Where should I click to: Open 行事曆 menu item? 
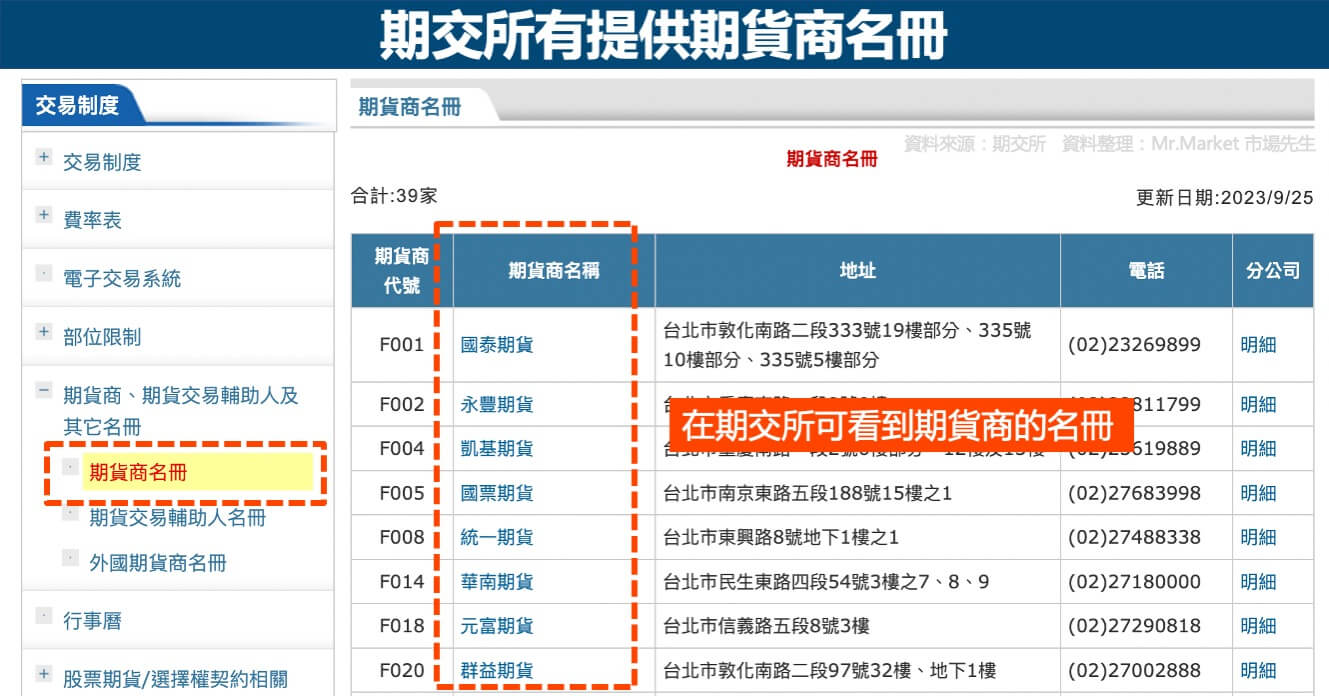[x=92, y=621]
